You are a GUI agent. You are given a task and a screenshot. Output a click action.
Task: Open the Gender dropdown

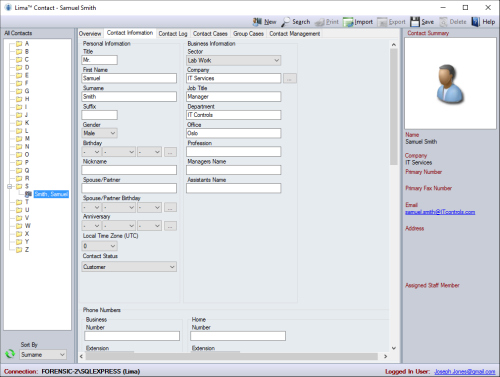[99, 133]
